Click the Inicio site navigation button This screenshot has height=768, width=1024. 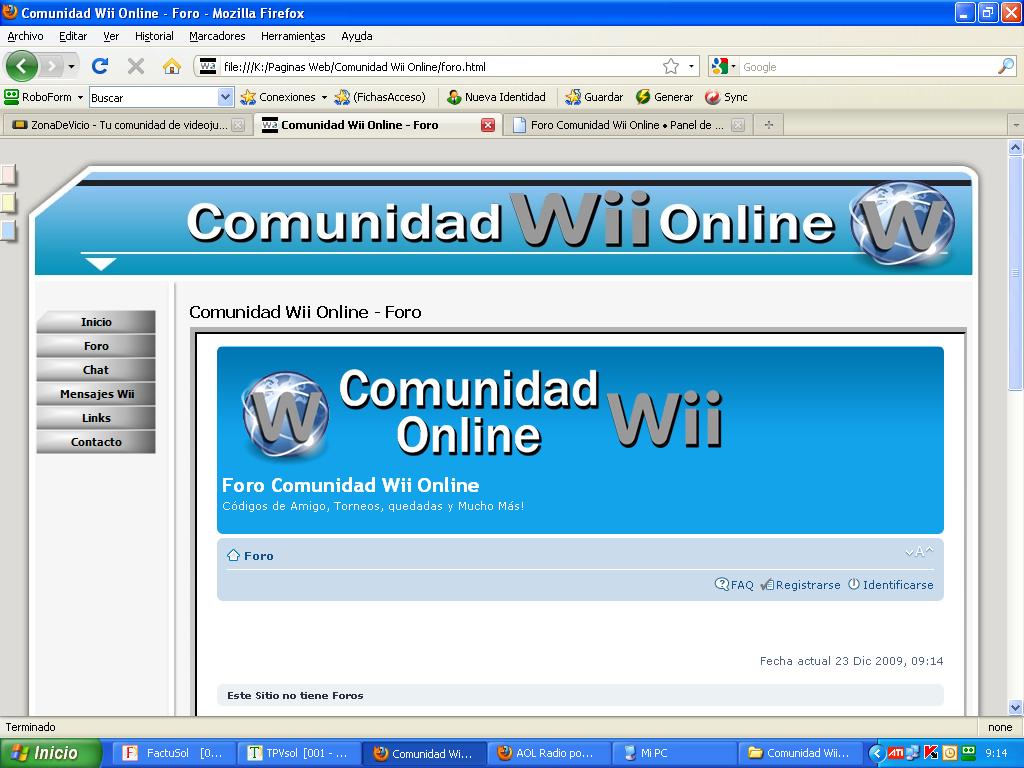click(96, 322)
